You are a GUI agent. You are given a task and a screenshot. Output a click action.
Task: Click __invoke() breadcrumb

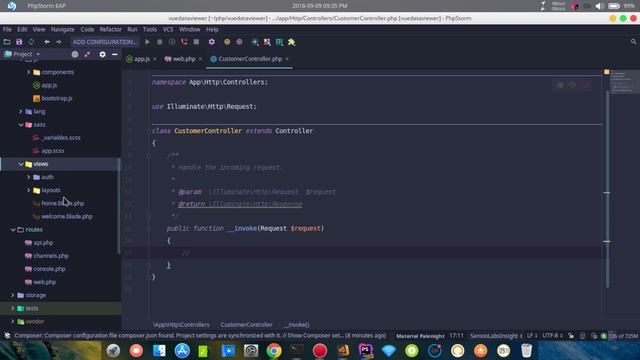coord(297,325)
